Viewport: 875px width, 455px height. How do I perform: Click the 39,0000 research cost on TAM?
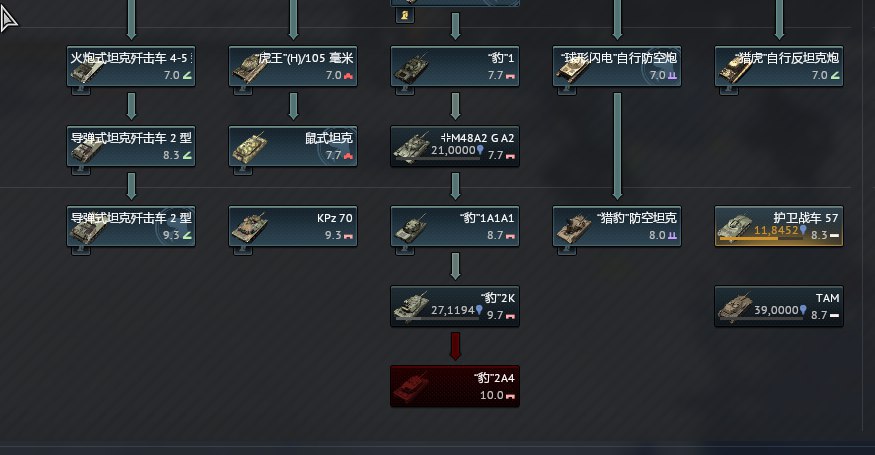(777, 310)
